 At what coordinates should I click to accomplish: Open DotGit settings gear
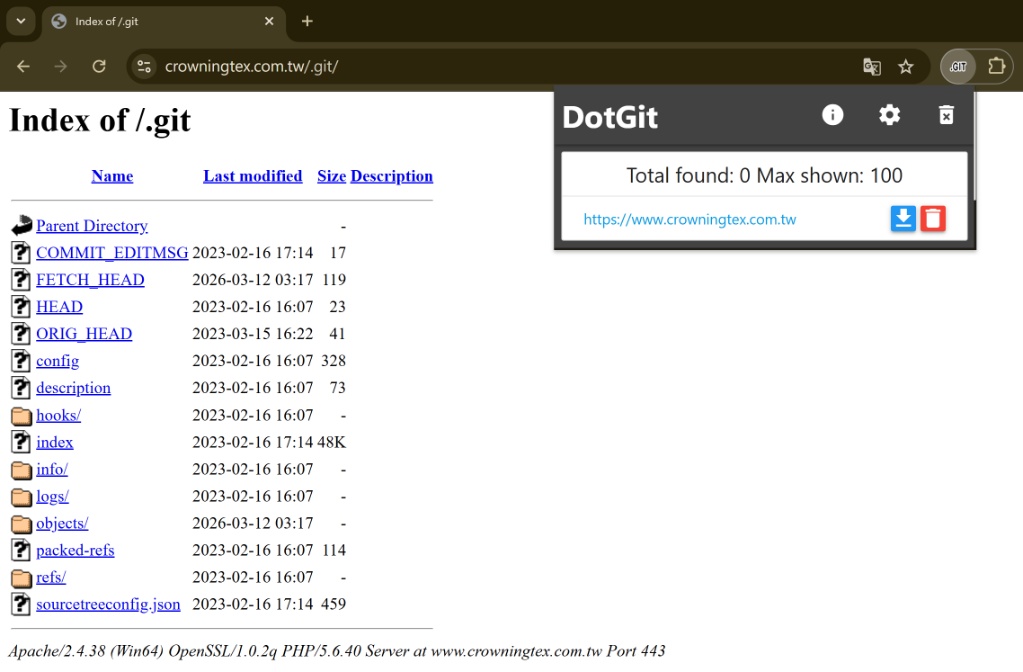tap(889, 115)
